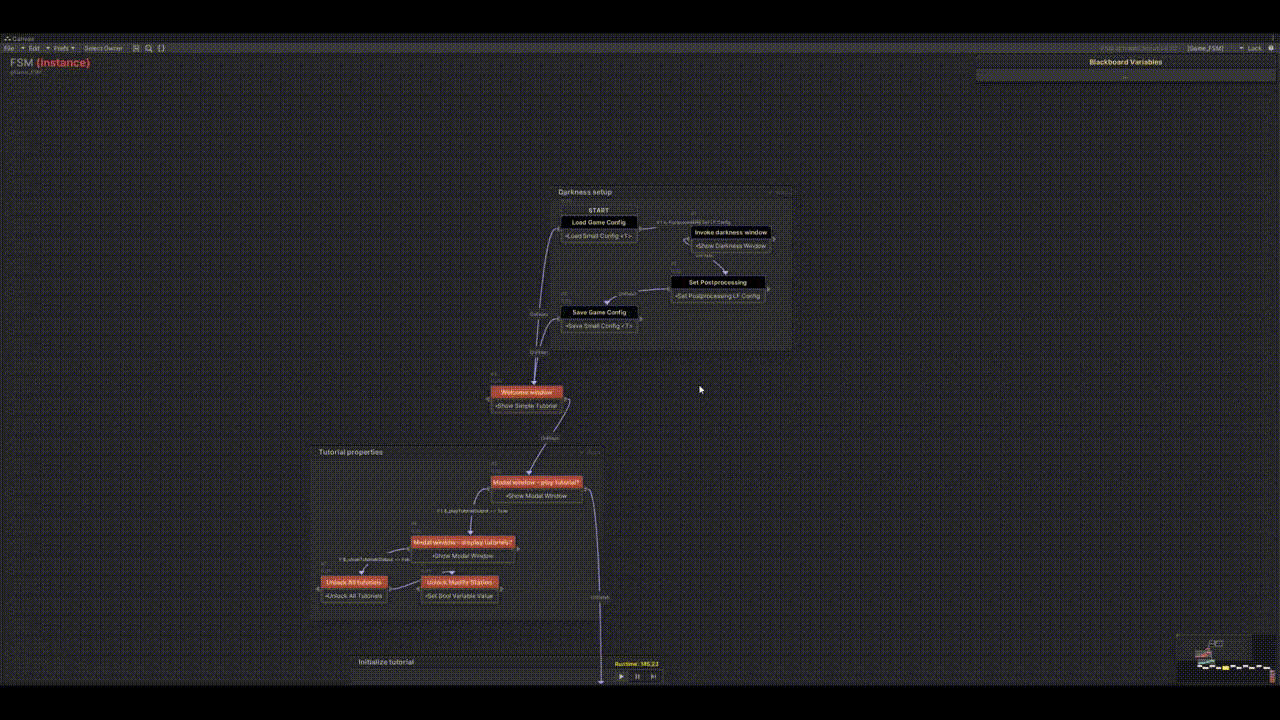Click the Load Small Config action label
1280x720 pixels.
599,236
